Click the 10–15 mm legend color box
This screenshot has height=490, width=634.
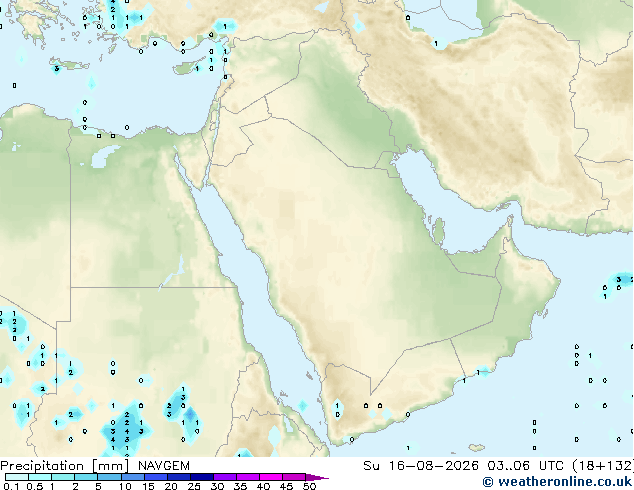point(133,477)
